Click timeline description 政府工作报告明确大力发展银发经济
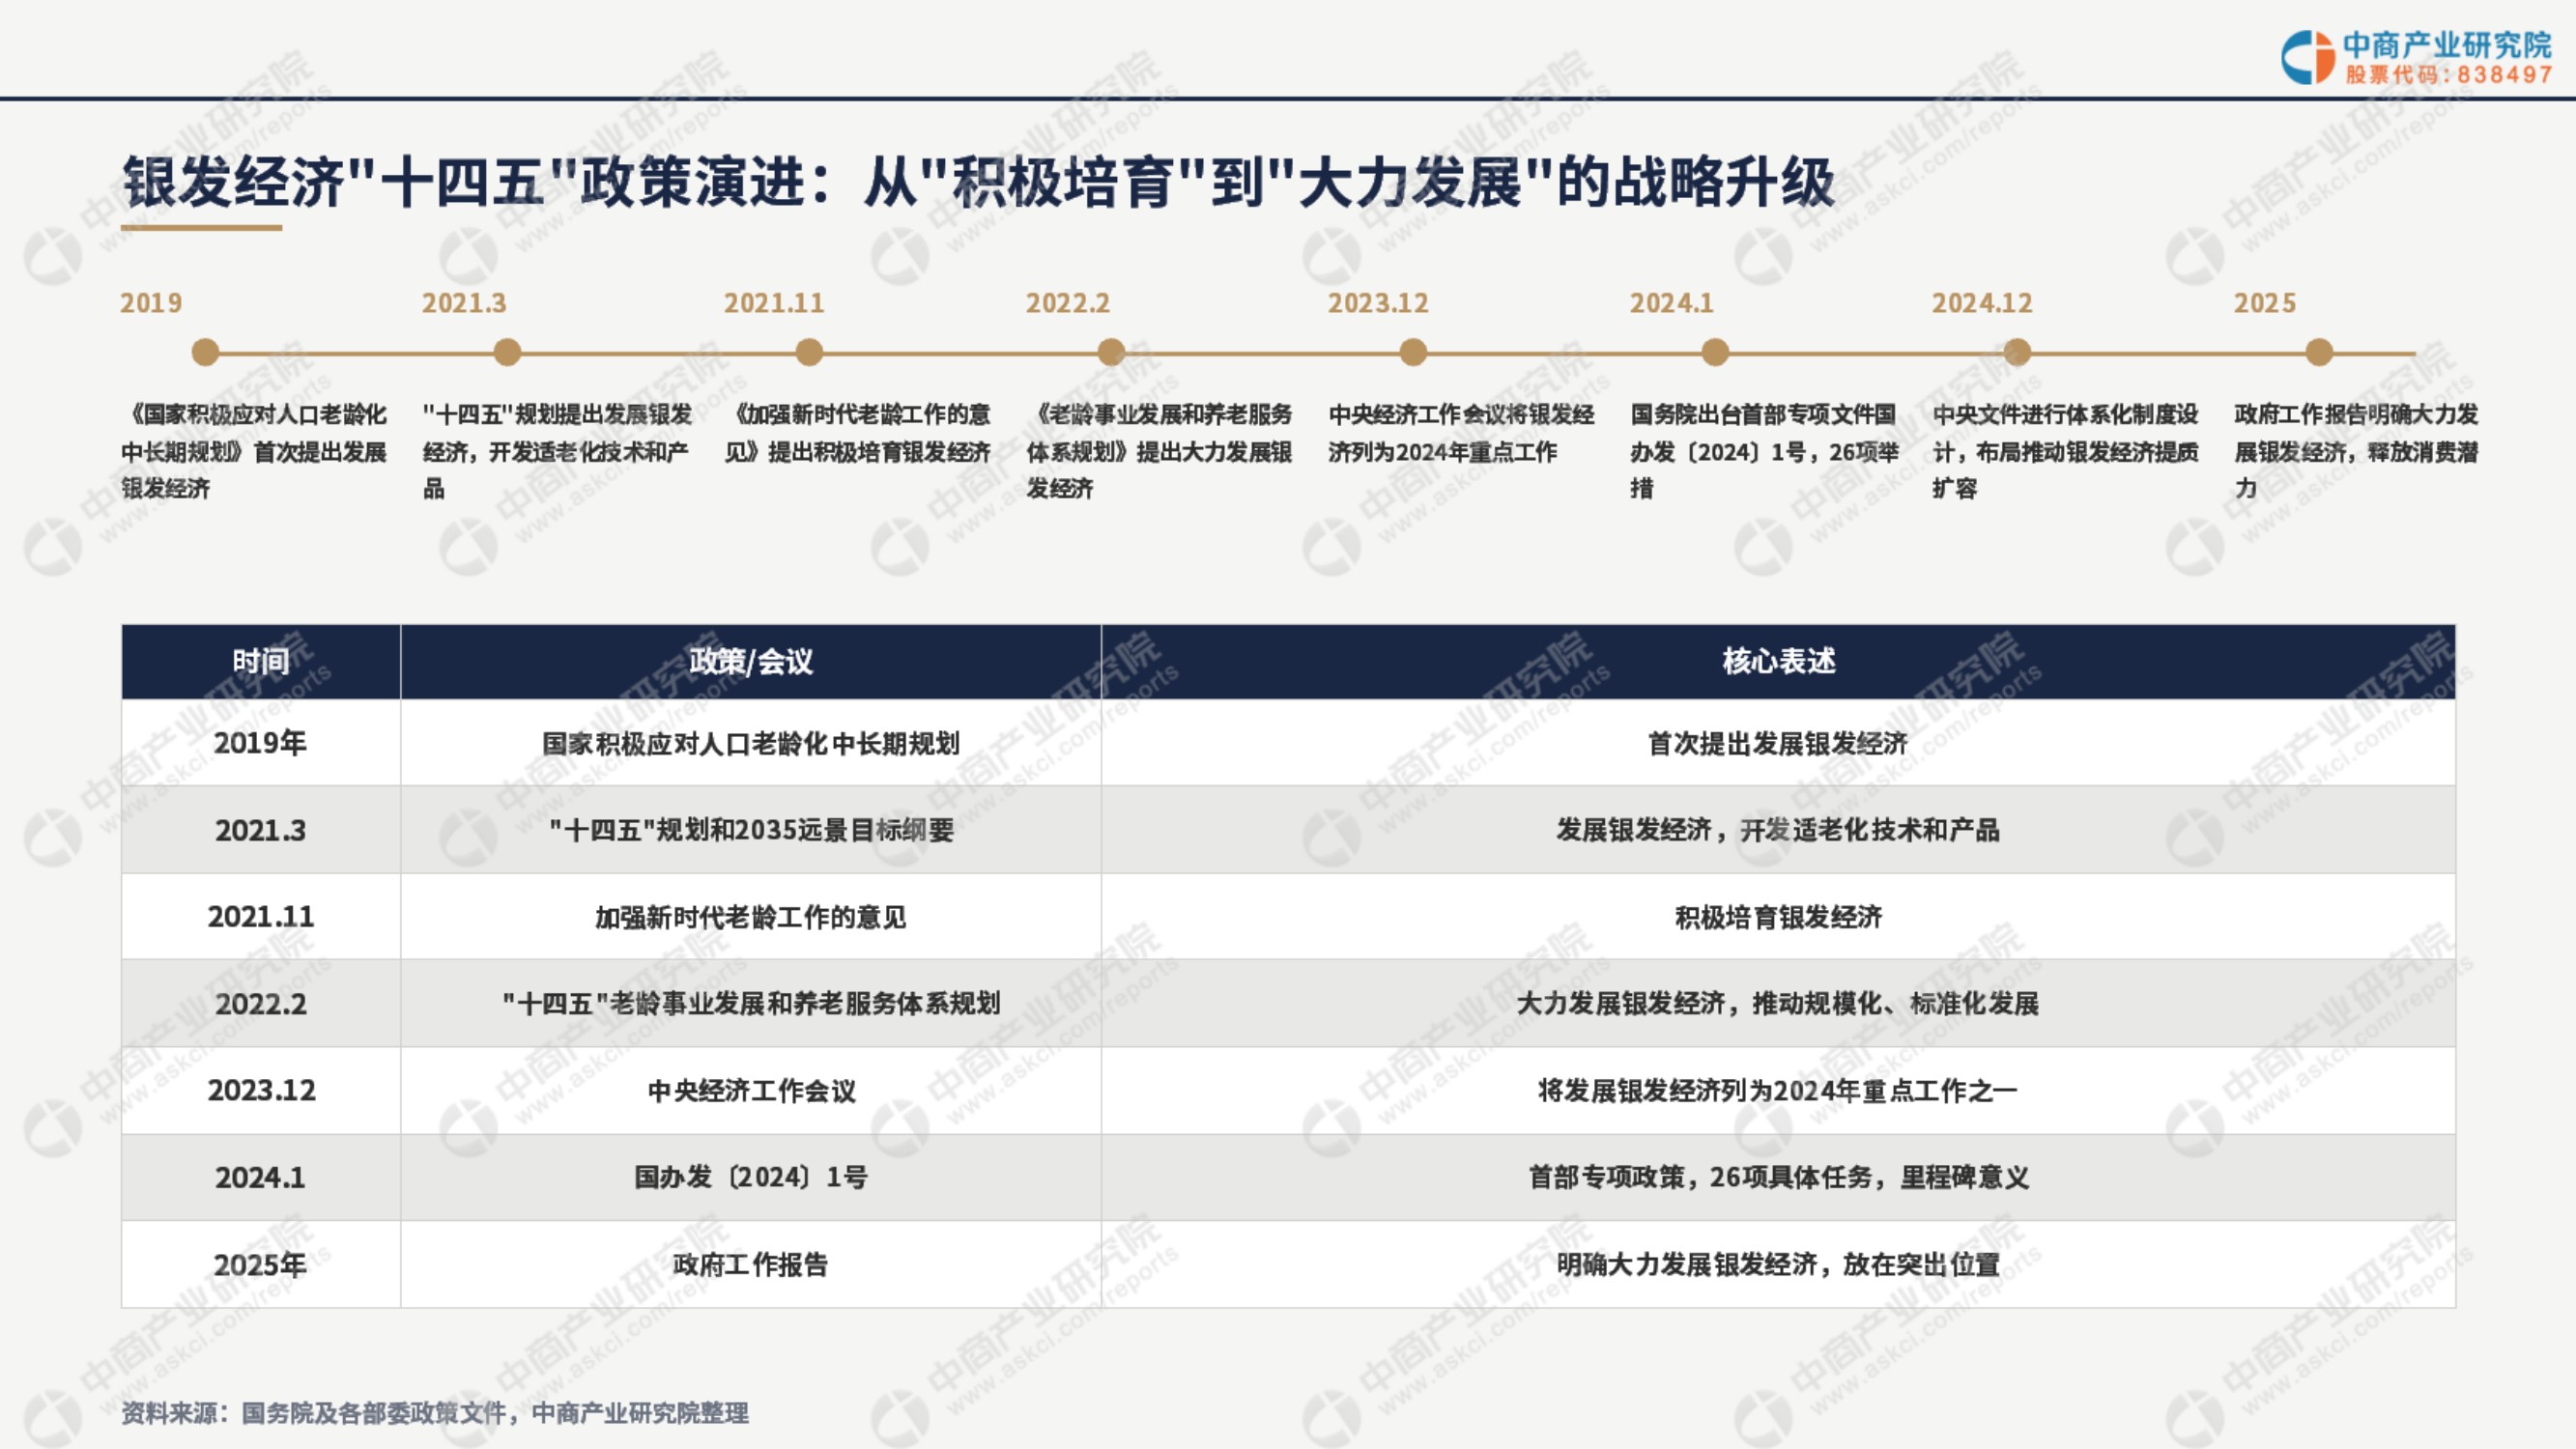This screenshot has height=1449, width=2576. (2357, 451)
